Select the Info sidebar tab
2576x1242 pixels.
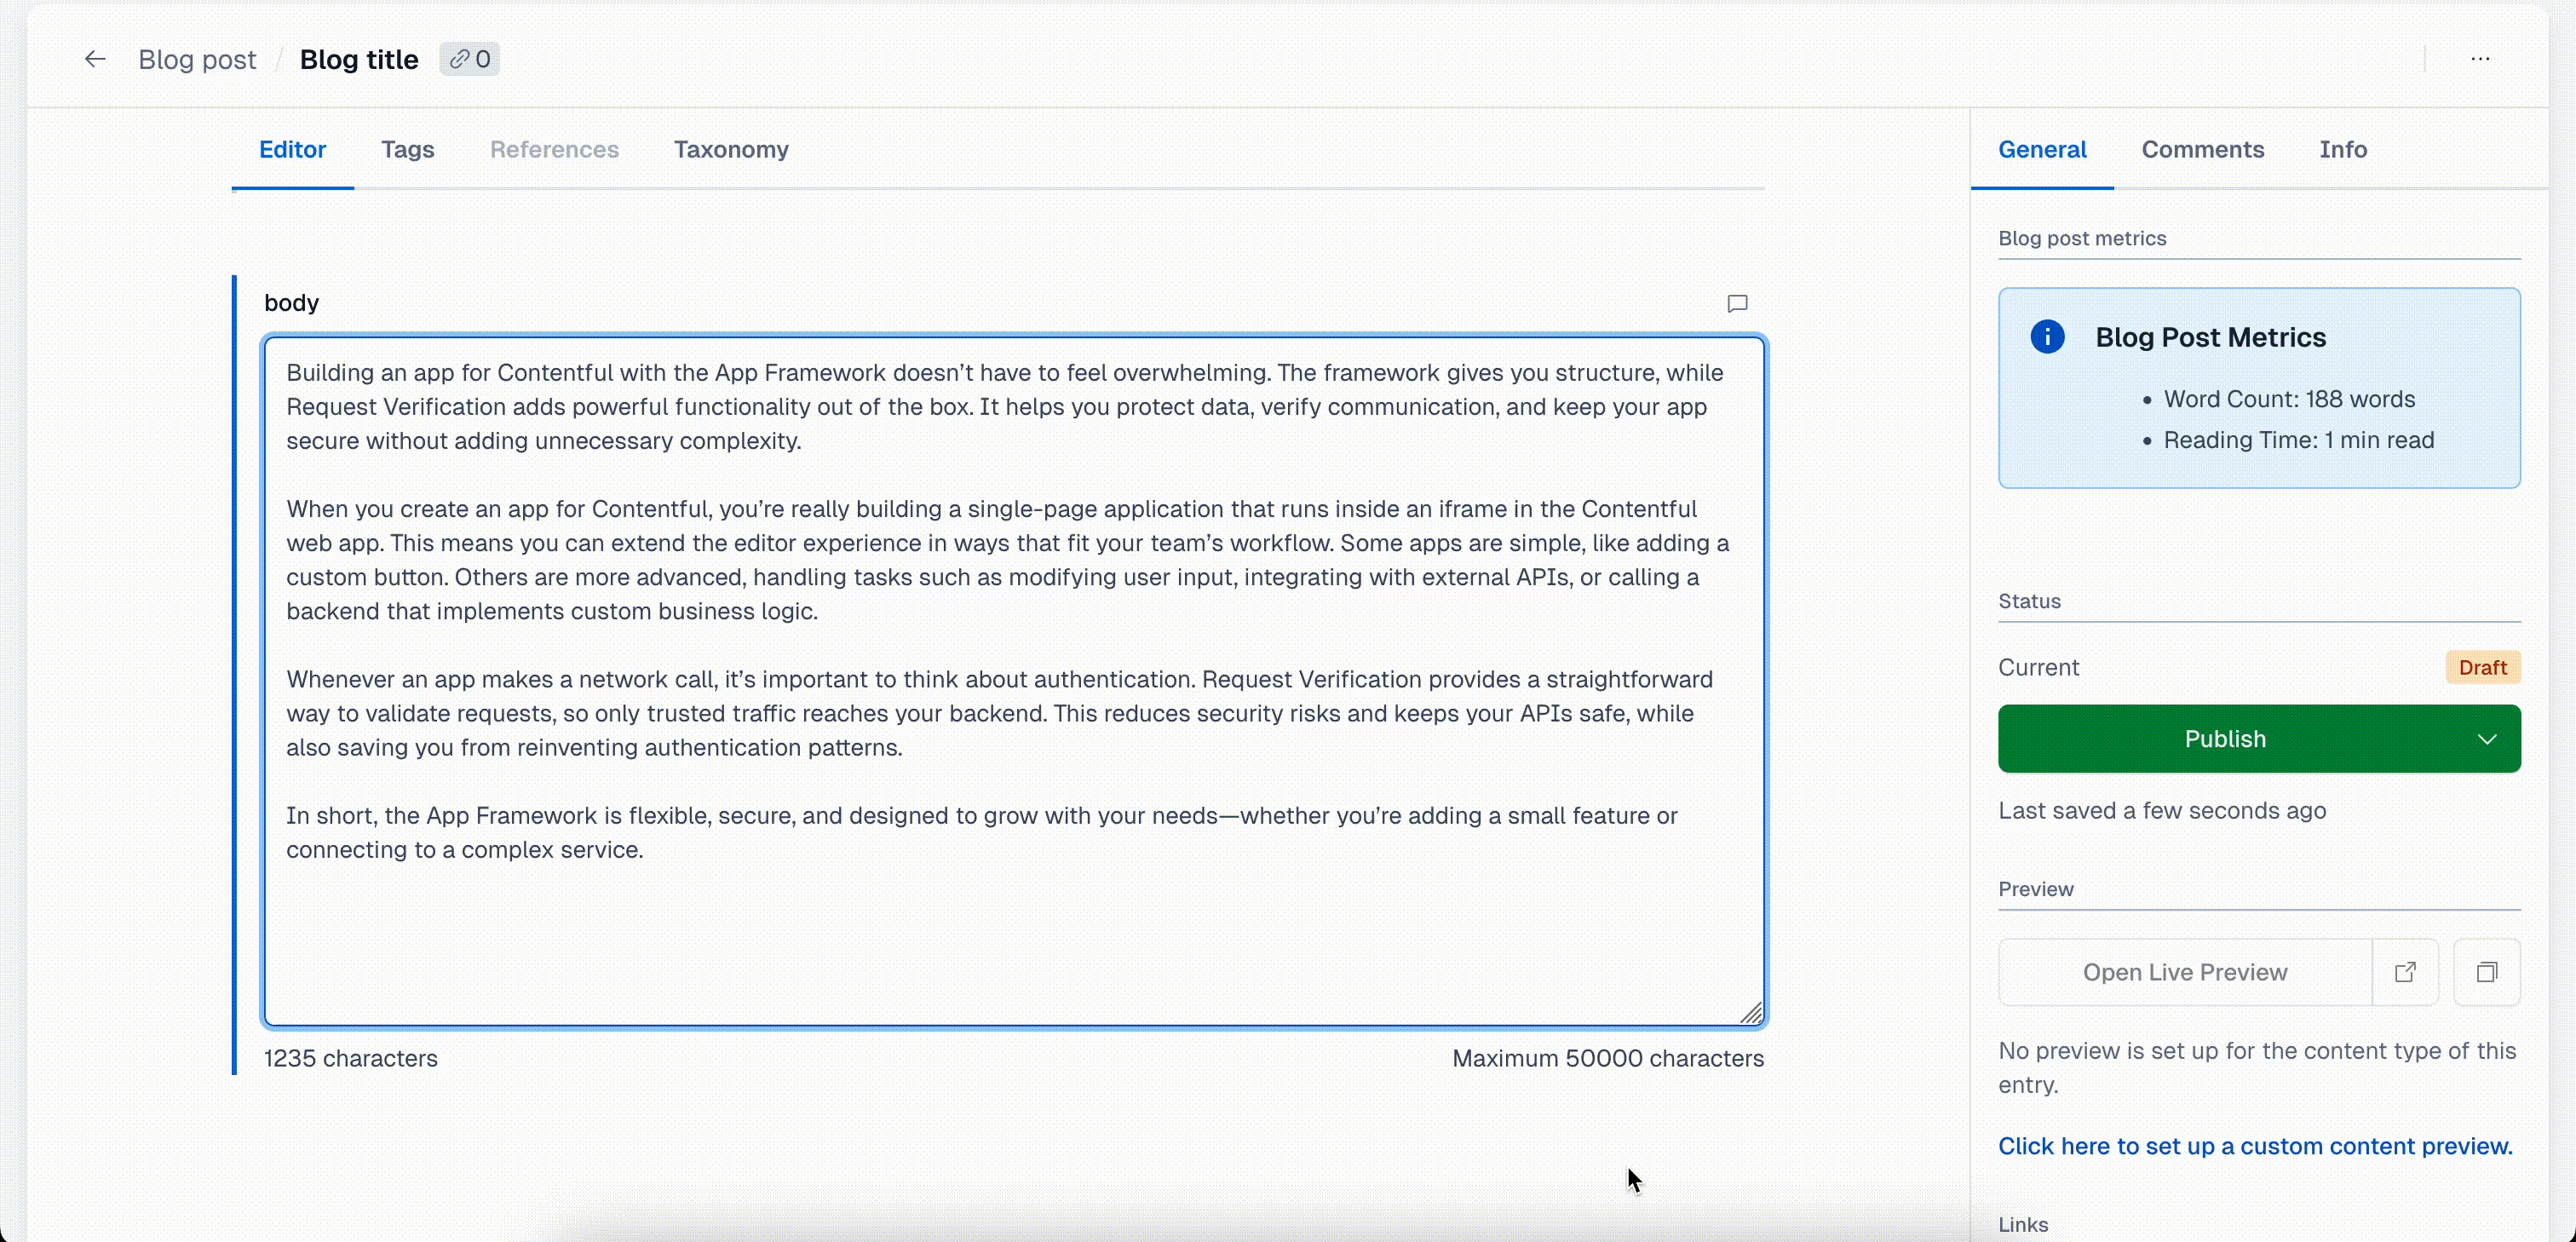(x=2342, y=149)
